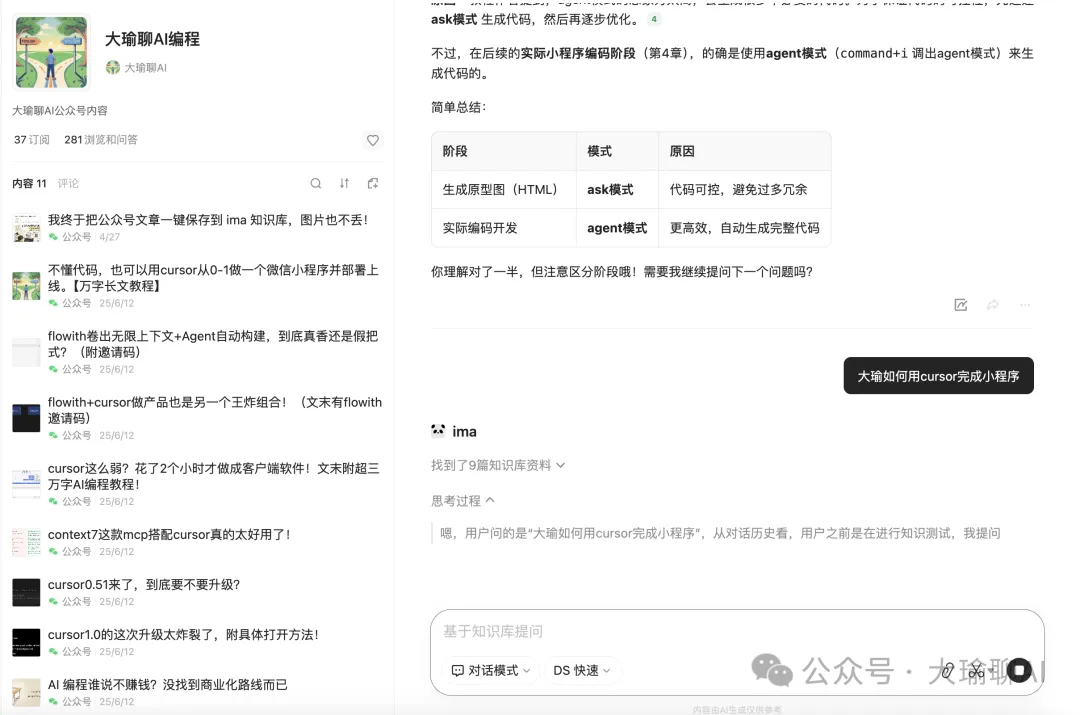Screen dimensions: 1080x715
Task: Open article AI 编程谁说不赚钱
Action: click(167, 685)
